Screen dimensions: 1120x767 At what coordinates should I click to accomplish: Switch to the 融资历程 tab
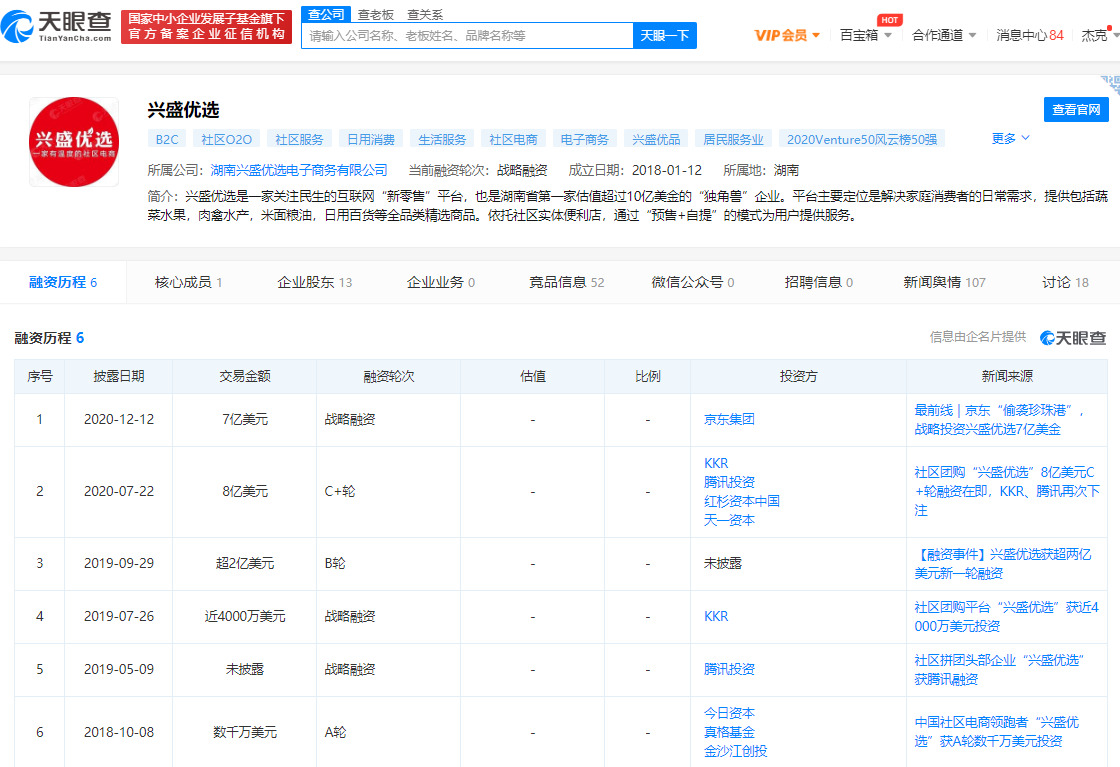(x=63, y=282)
